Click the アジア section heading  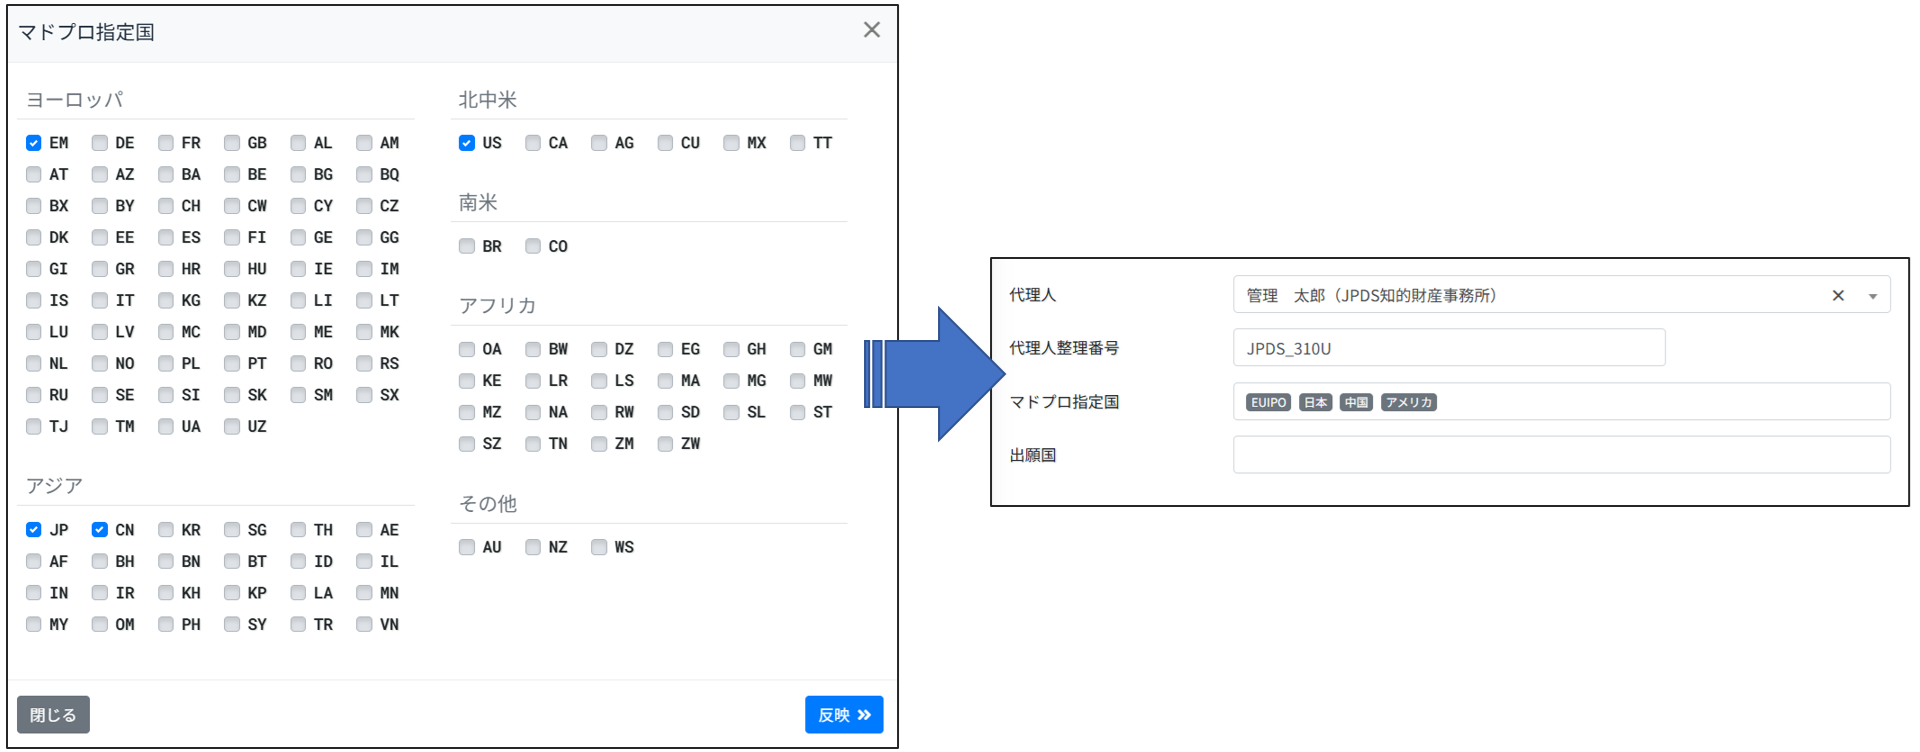click(x=54, y=486)
